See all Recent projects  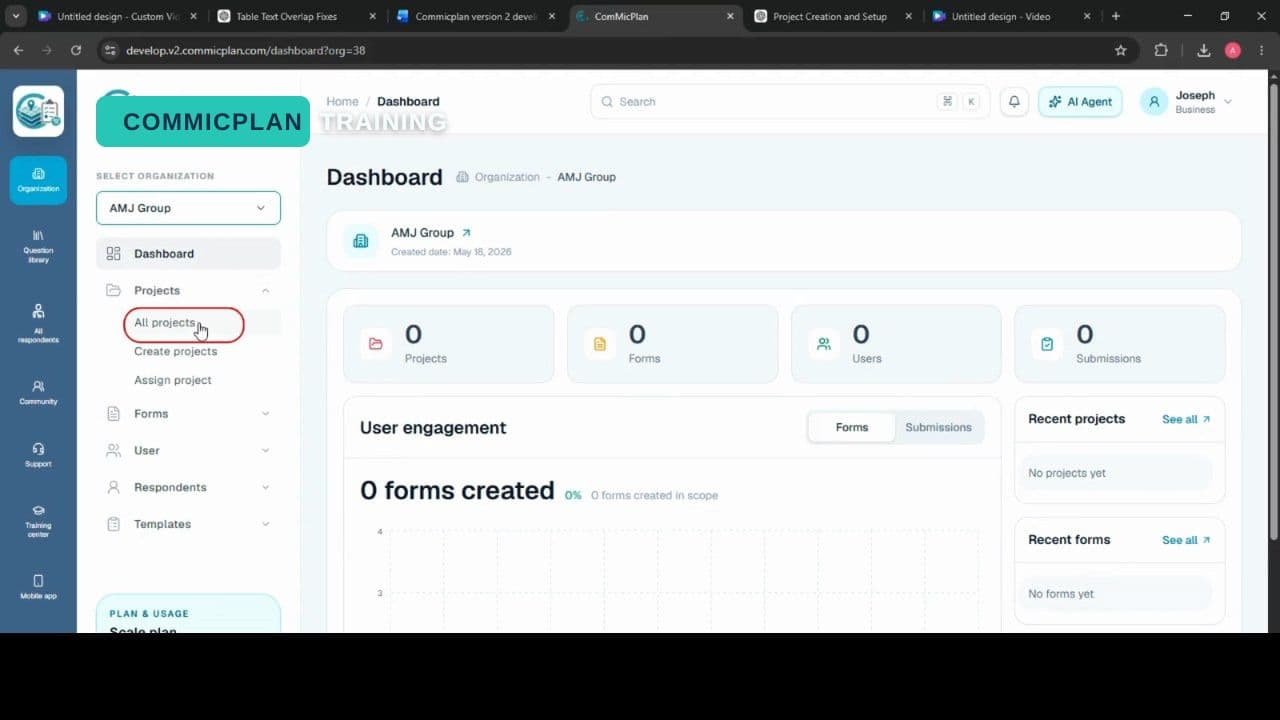point(1186,420)
